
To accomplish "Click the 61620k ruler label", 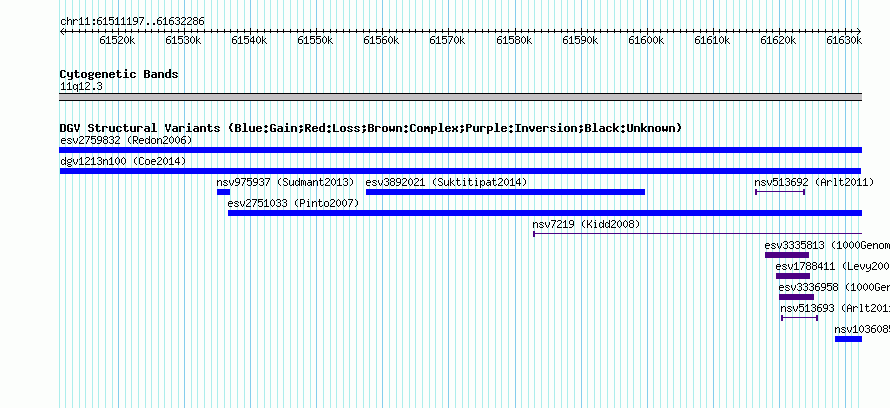I will [779, 40].
